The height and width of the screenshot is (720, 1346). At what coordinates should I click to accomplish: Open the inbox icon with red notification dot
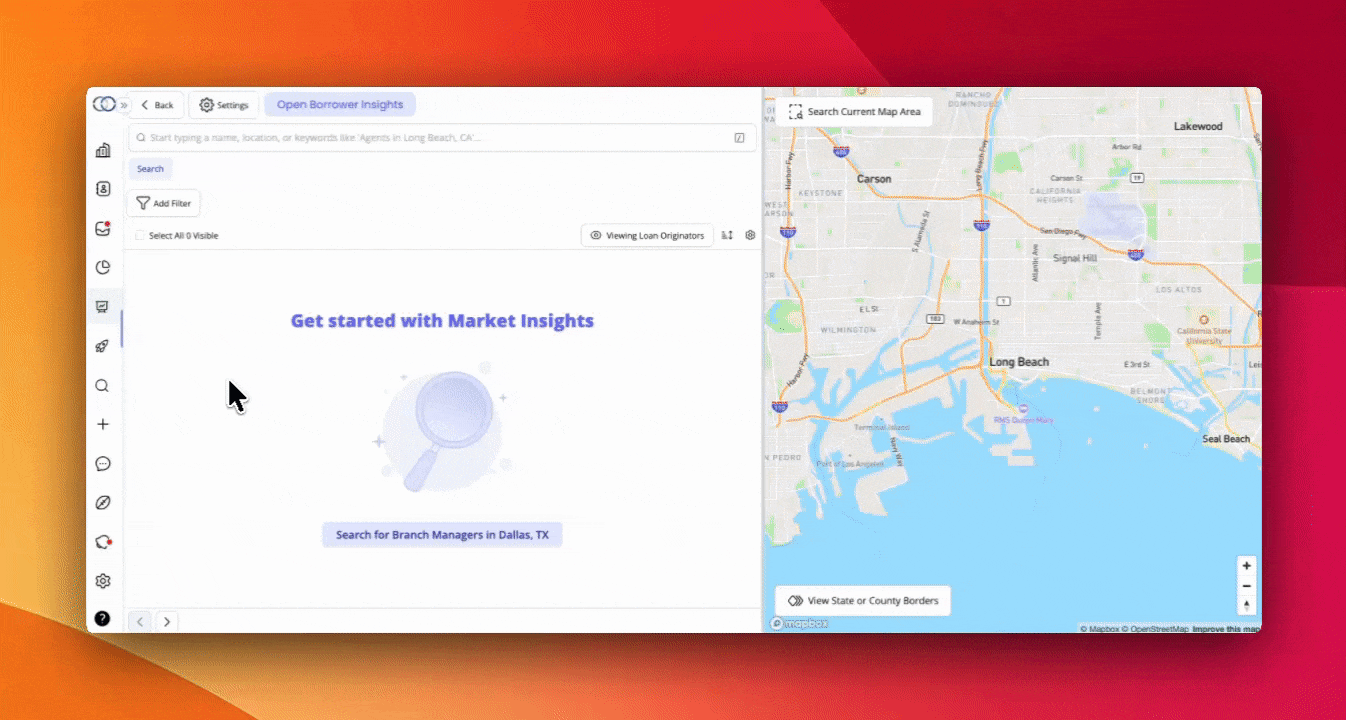[103, 228]
